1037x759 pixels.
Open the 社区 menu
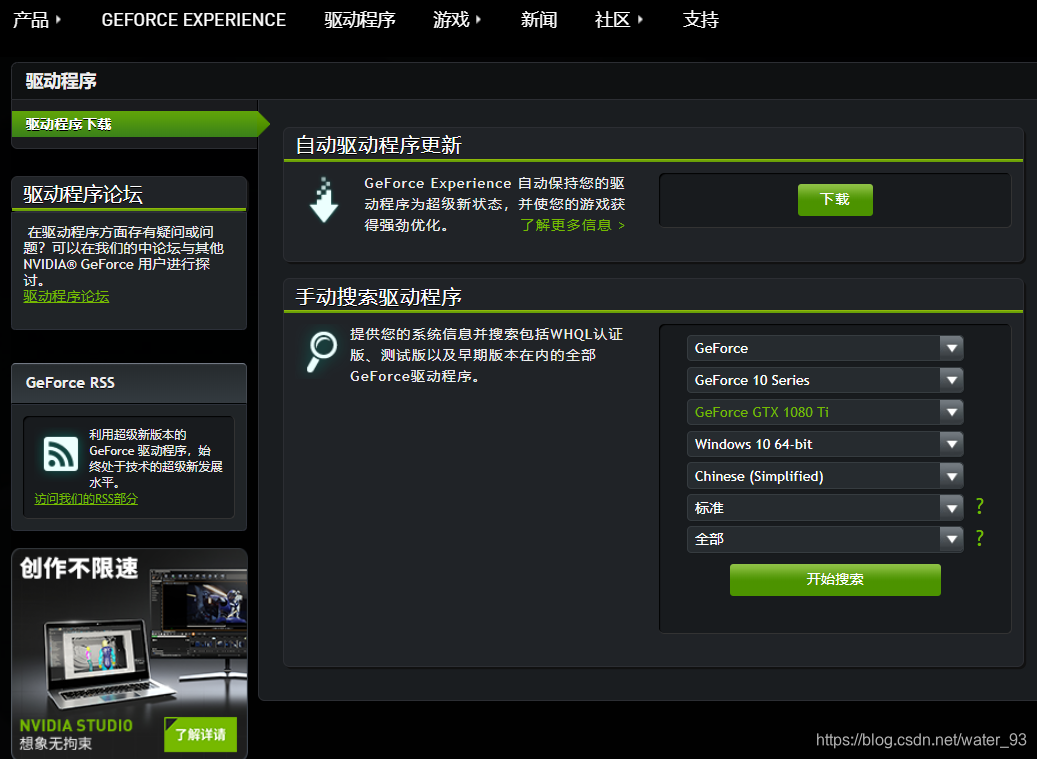point(618,20)
